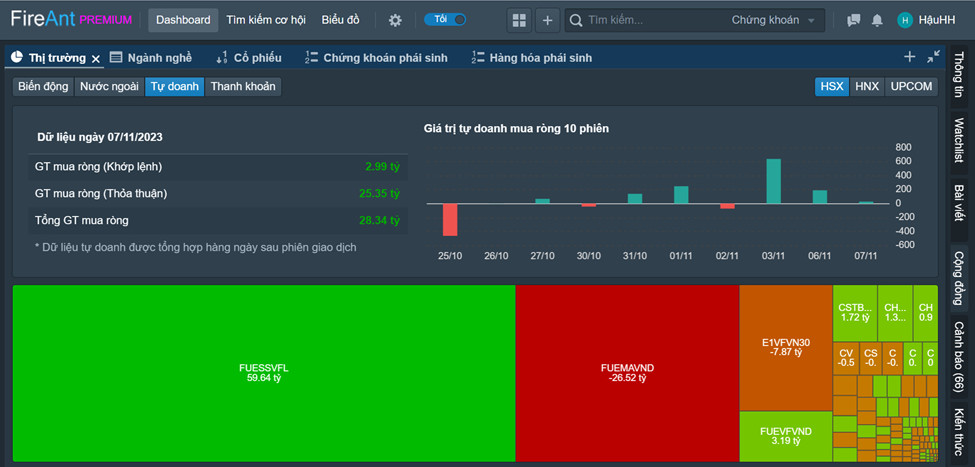
Task: Add a new tab with plus icon
Action: (909, 57)
